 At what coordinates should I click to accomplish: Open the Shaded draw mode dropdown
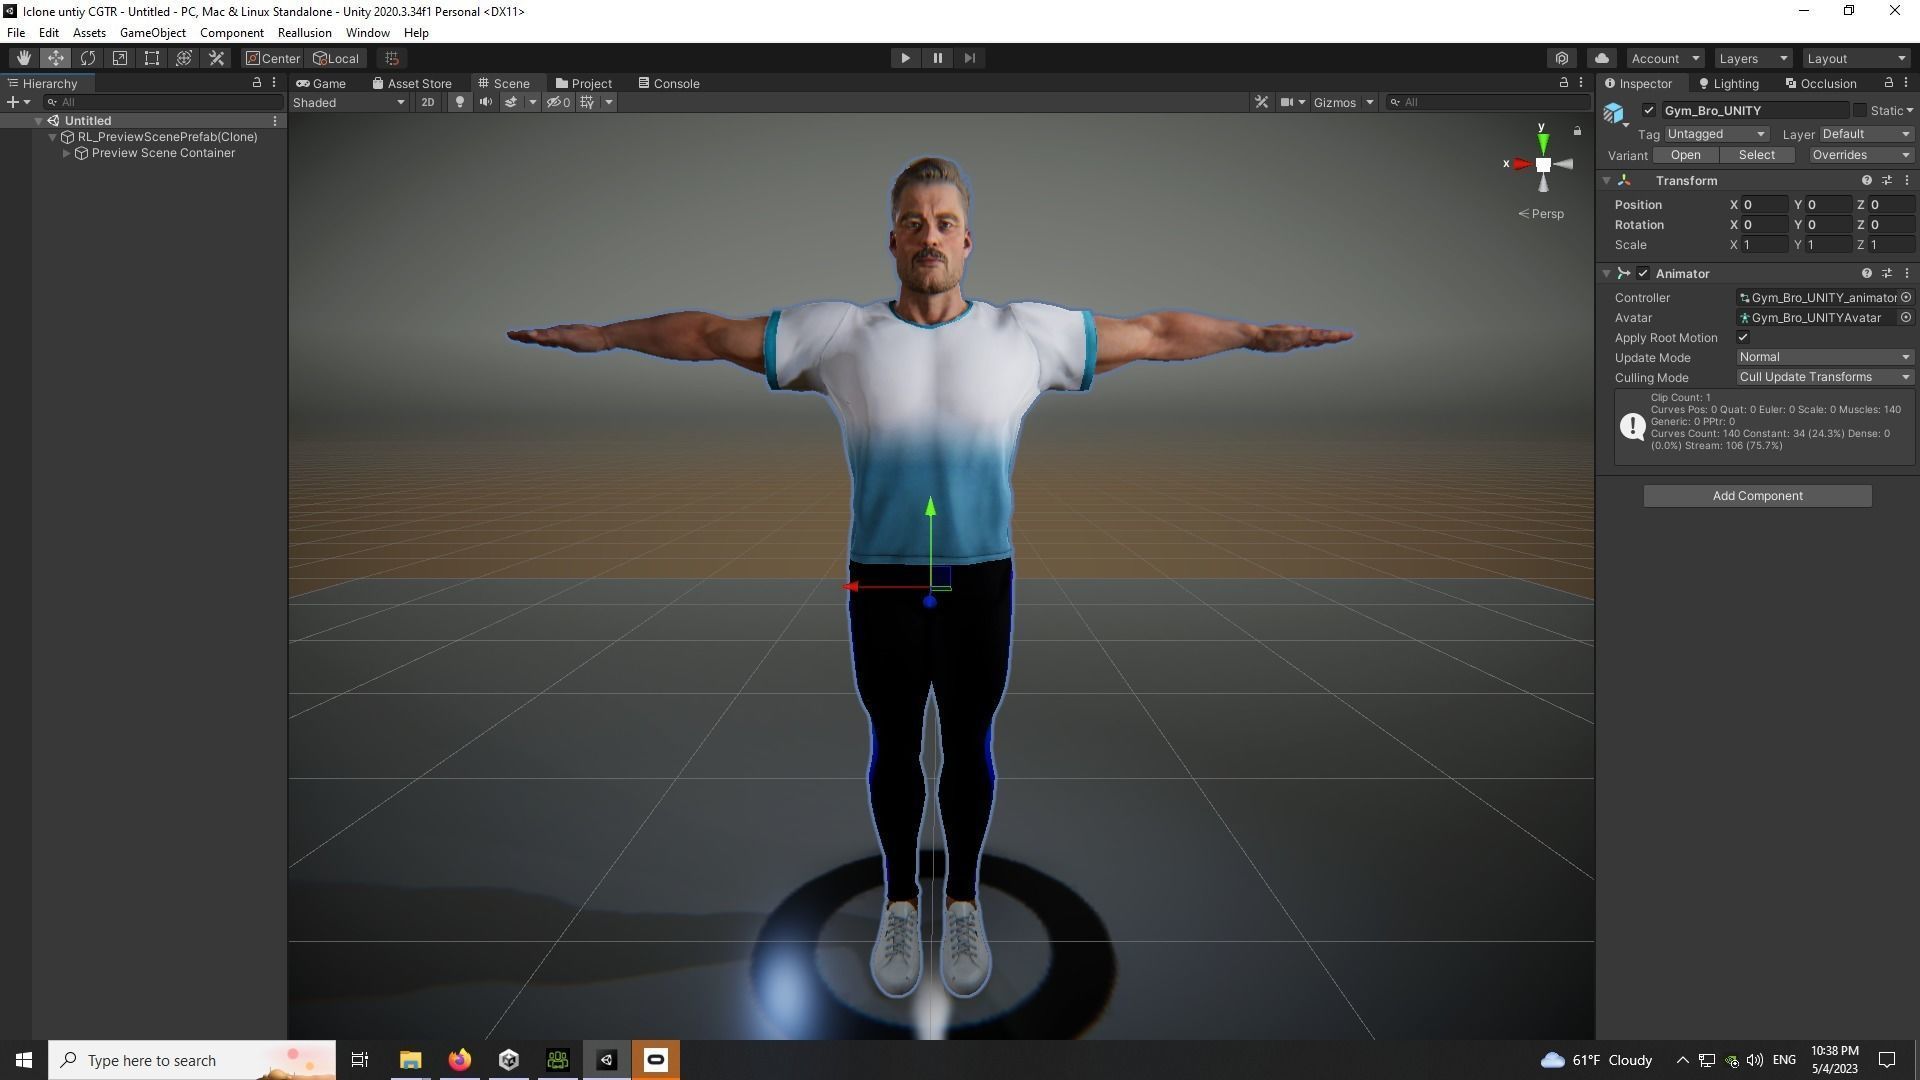tap(348, 102)
